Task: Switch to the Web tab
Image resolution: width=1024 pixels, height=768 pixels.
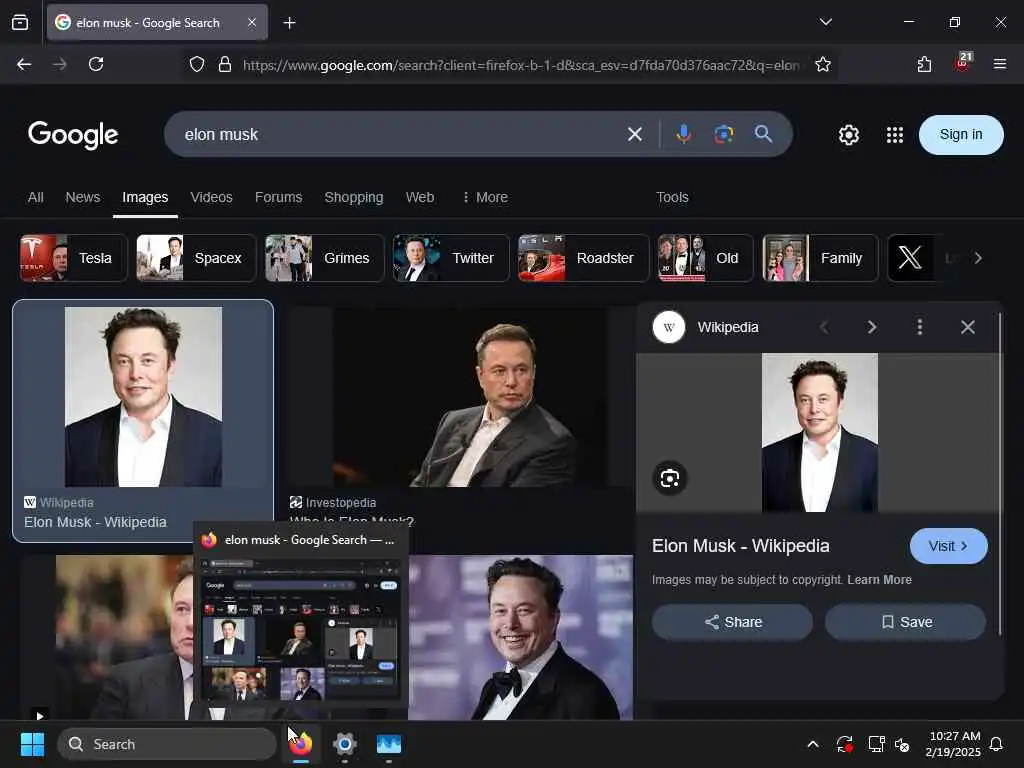Action: point(419,197)
